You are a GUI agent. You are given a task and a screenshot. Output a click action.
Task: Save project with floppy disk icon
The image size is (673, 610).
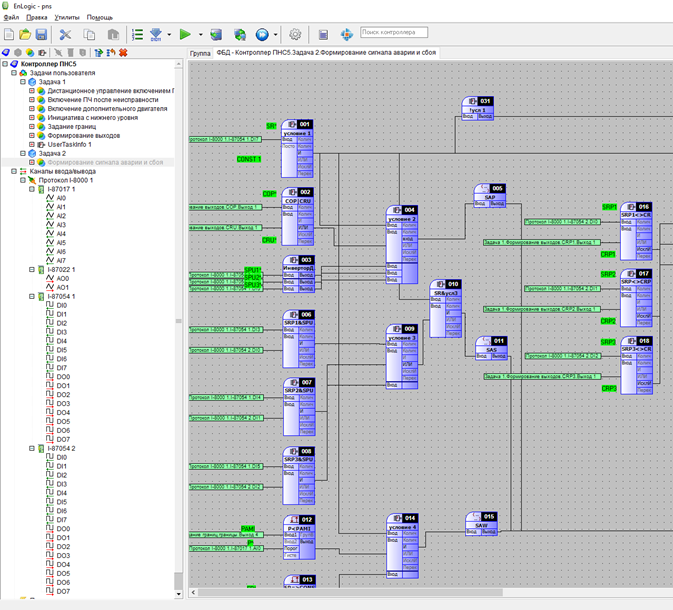41,34
